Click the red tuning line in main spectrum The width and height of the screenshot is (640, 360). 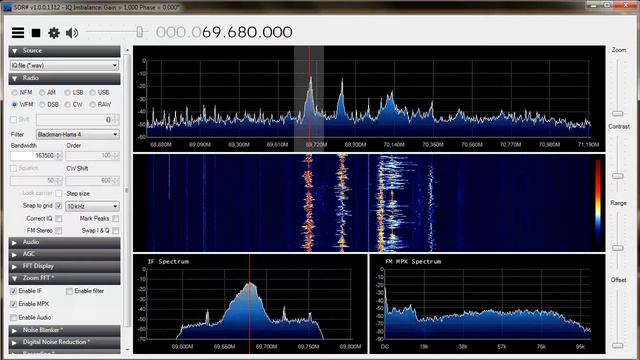coord(309,98)
